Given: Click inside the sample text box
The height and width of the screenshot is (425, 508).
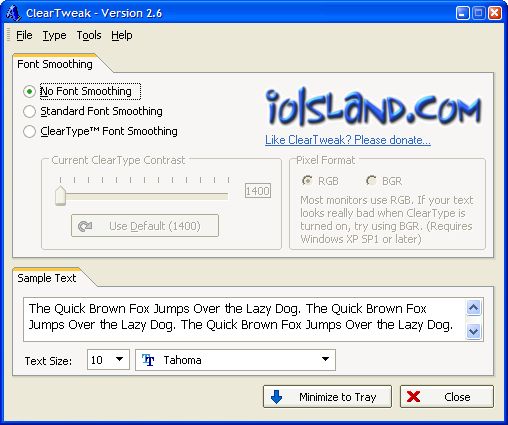Looking at the screenshot, I should 245,319.
